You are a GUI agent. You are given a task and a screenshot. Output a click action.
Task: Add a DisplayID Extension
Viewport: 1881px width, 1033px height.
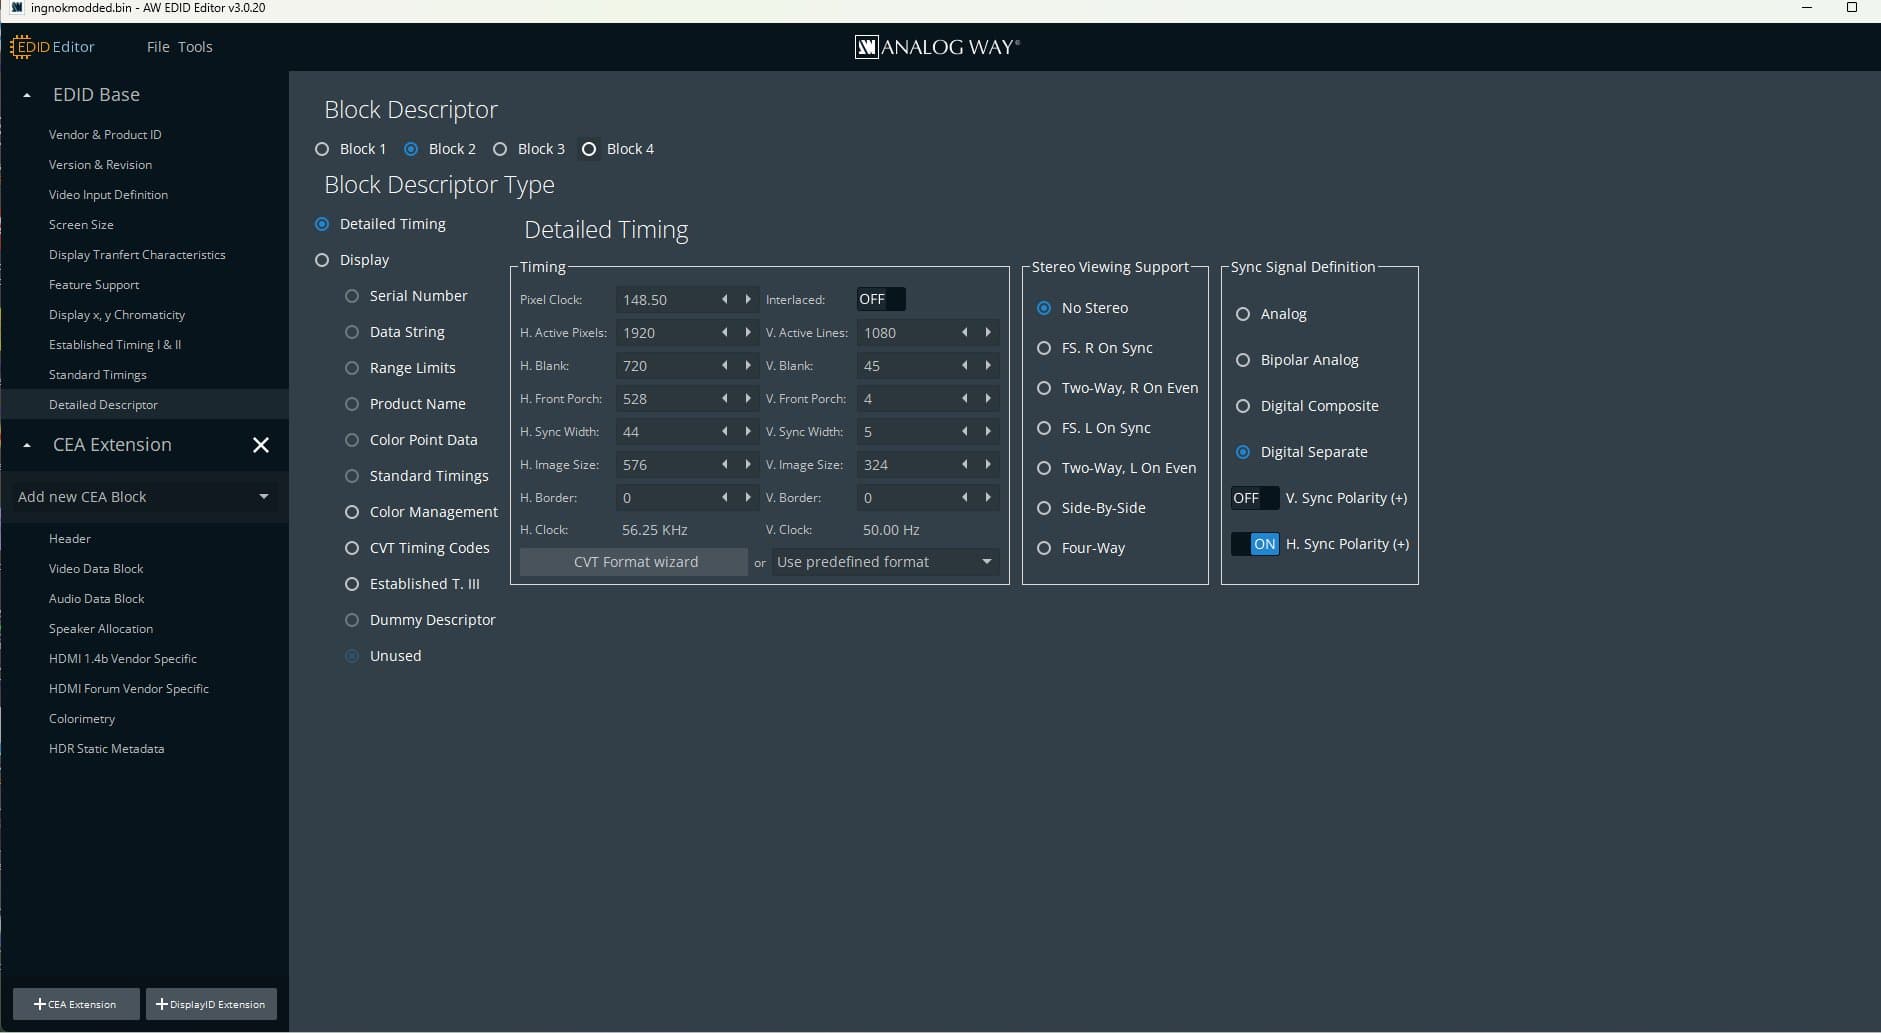coord(211,1004)
